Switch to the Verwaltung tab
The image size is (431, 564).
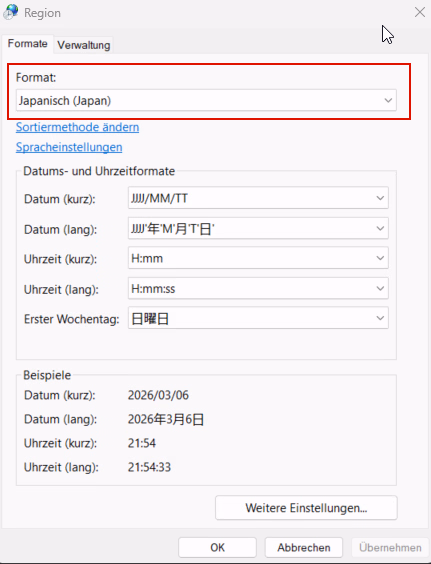click(83, 45)
